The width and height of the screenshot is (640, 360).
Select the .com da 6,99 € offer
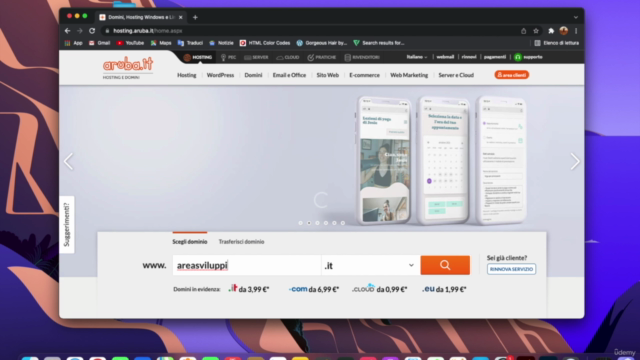coord(313,289)
